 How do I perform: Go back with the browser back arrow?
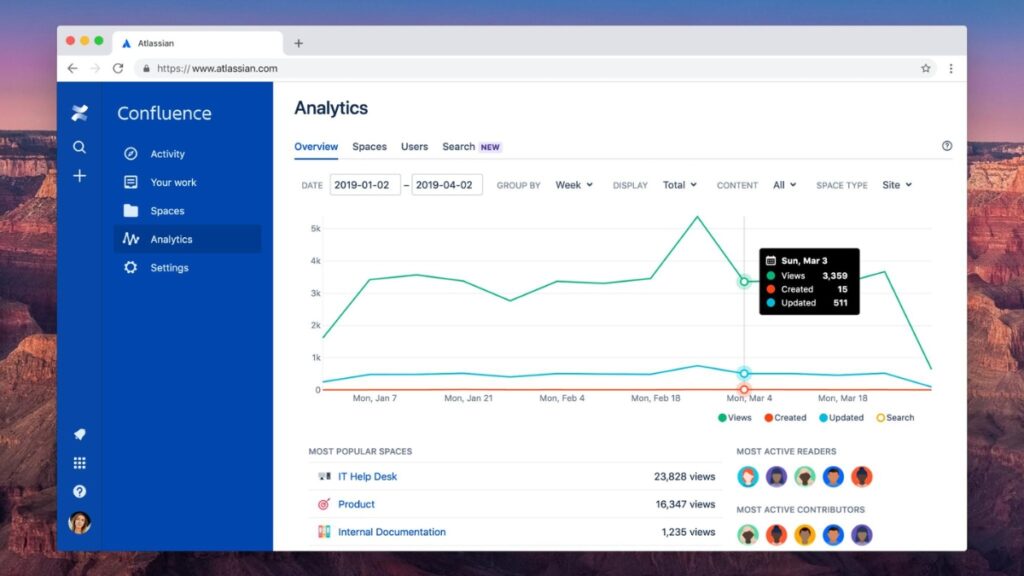click(x=72, y=68)
